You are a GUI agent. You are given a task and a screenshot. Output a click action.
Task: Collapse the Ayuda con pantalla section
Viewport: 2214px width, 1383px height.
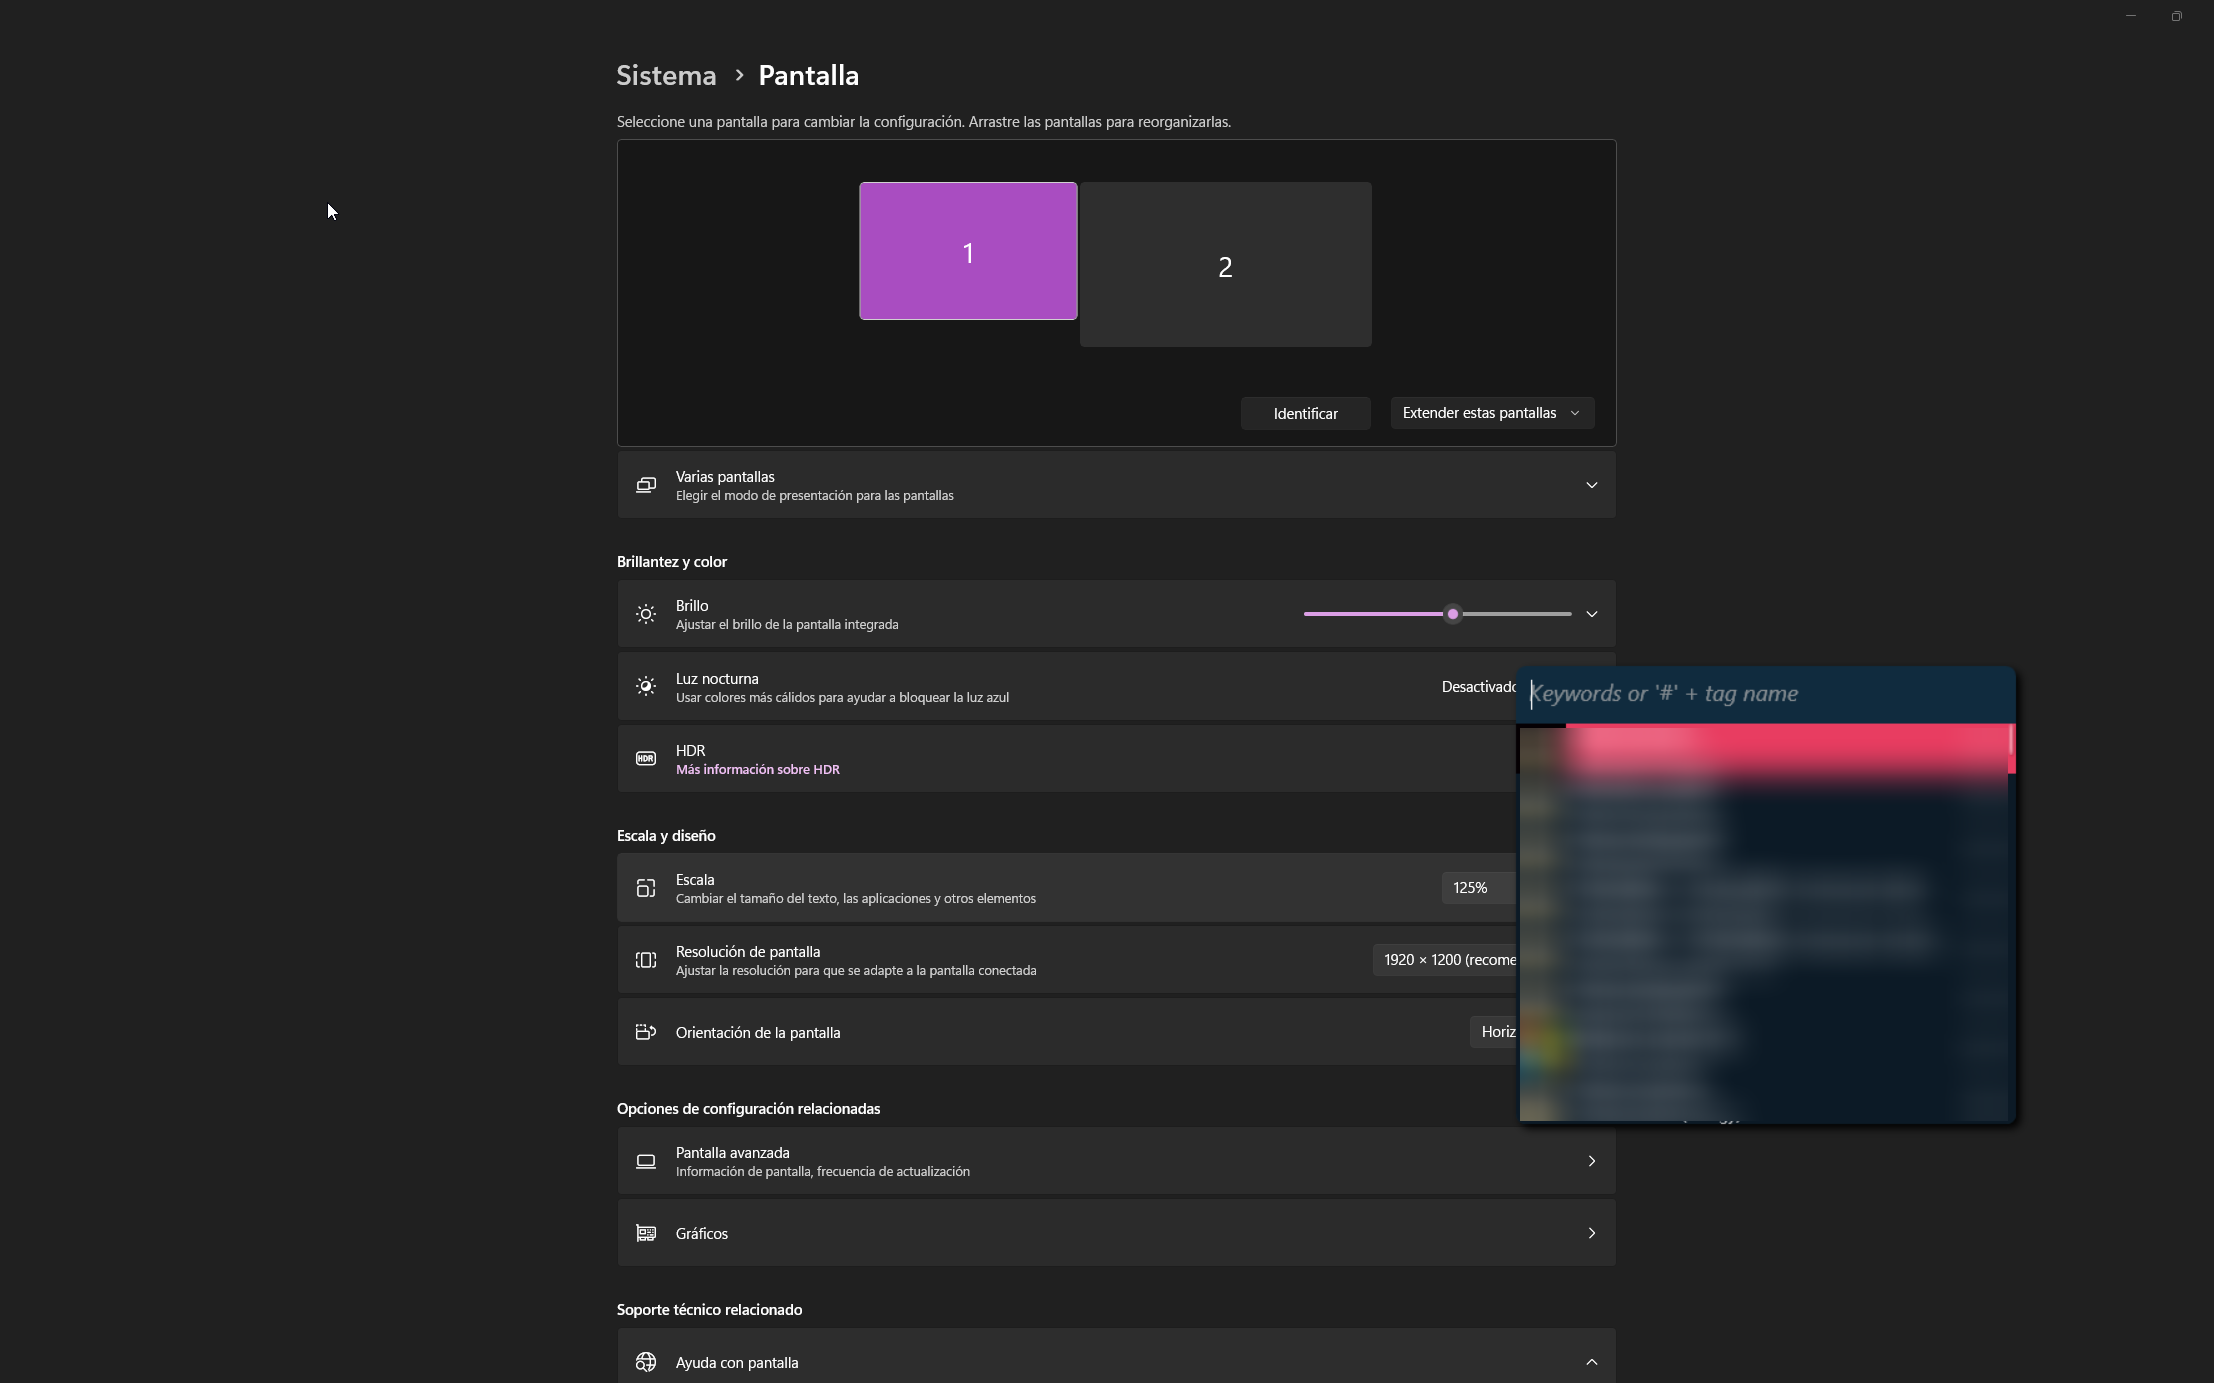1591,1362
